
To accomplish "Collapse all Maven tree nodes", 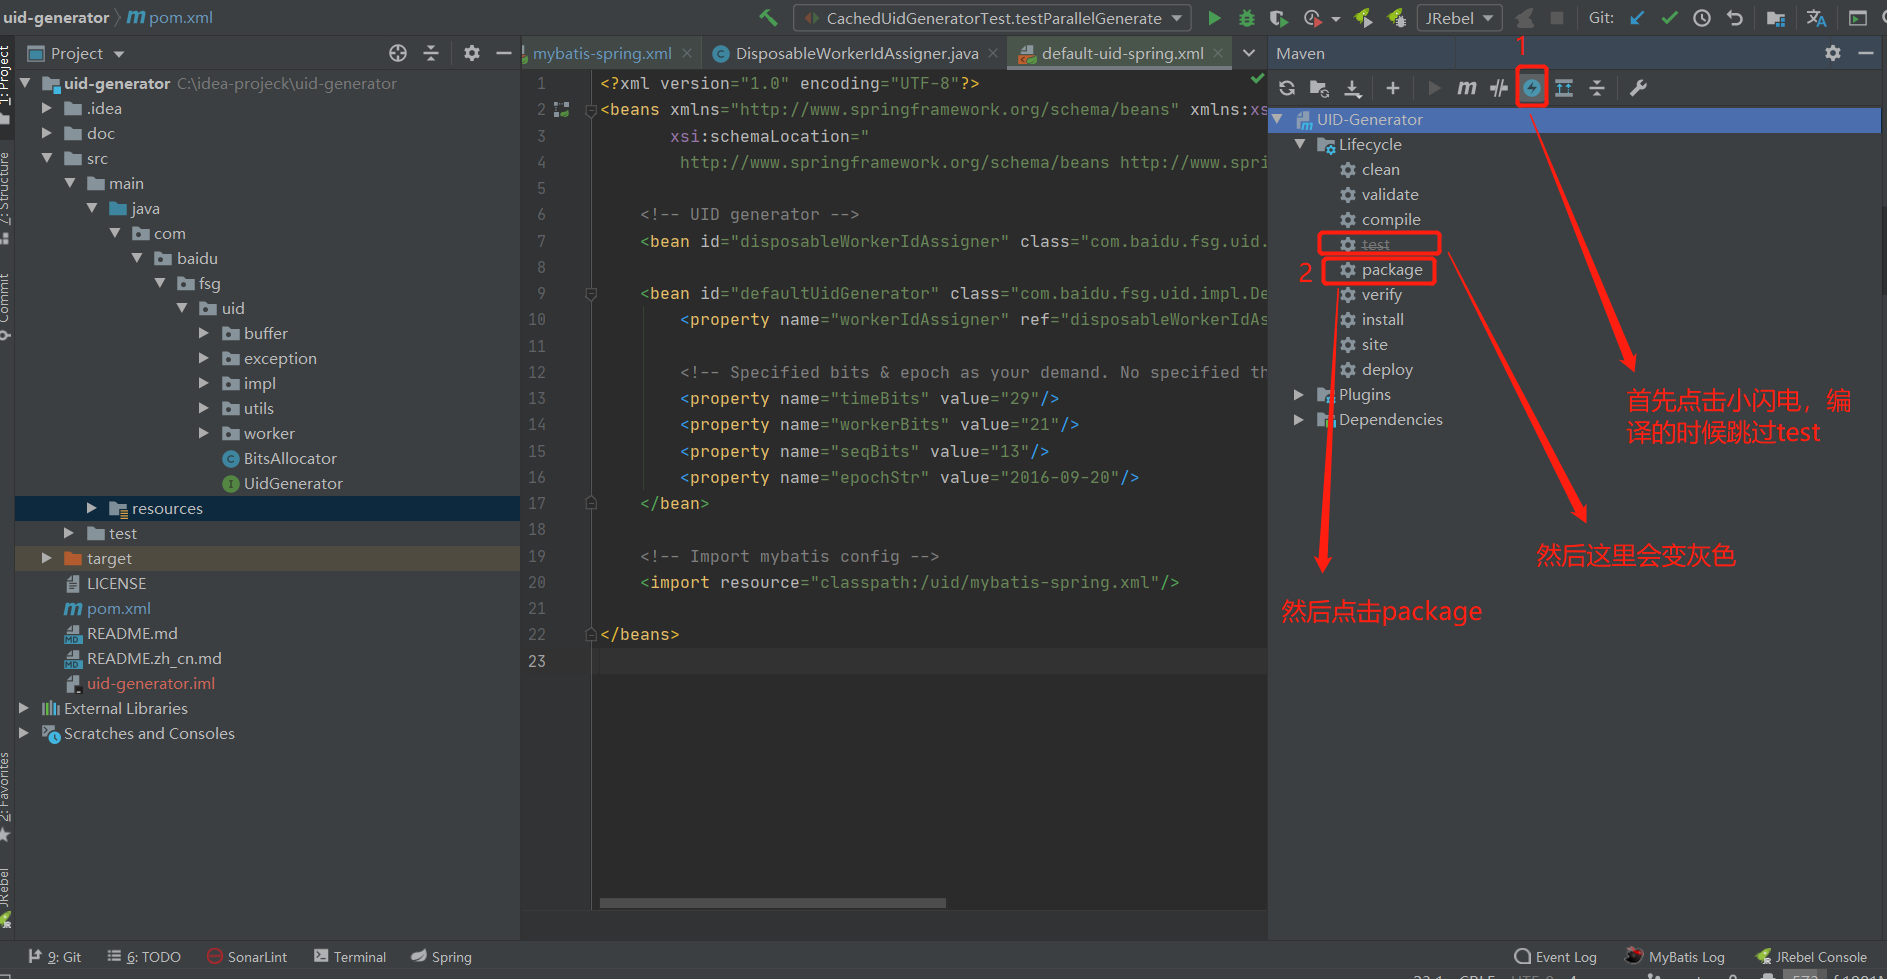I will [x=1597, y=88].
